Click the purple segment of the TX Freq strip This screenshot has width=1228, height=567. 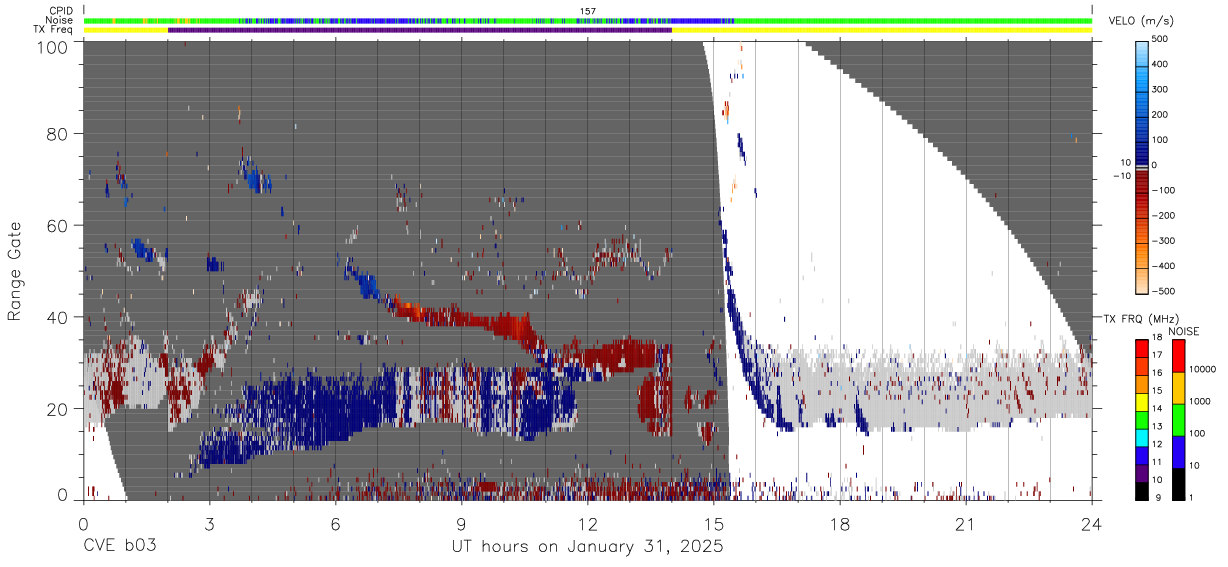(420, 30)
